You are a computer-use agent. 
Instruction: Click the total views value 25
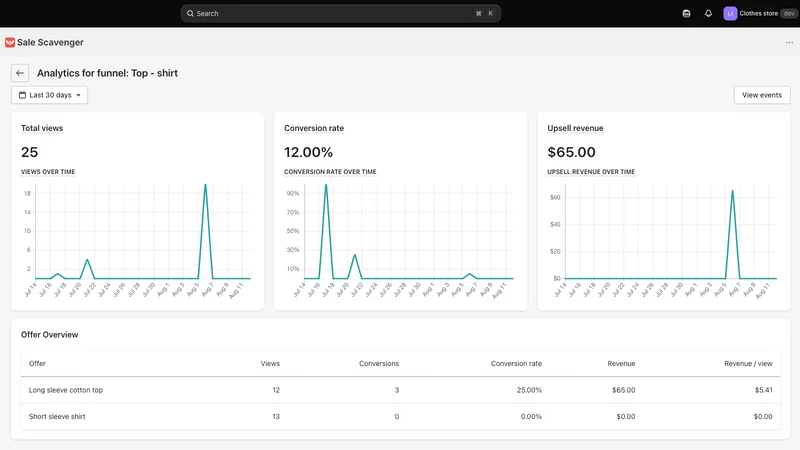pyautogui.click(x=30, y=152)
